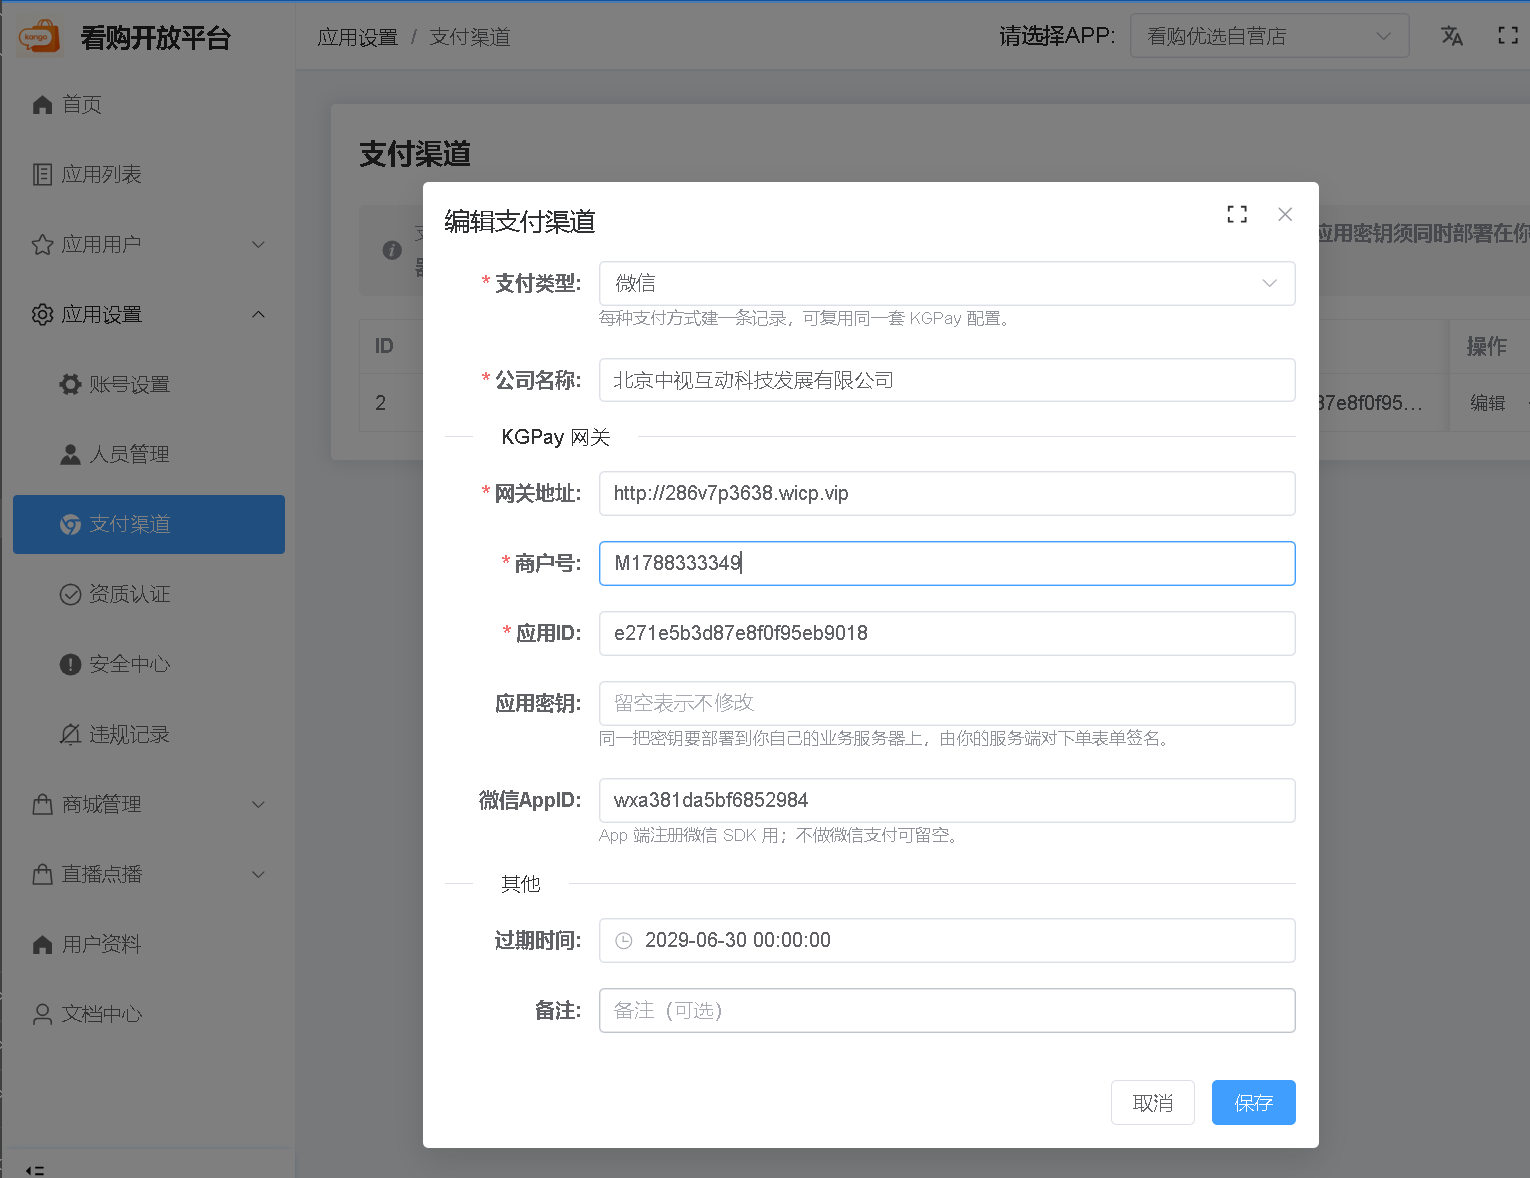Click the 应用ID input field
1530x1178 pixels.
click(x=947, y=633)
